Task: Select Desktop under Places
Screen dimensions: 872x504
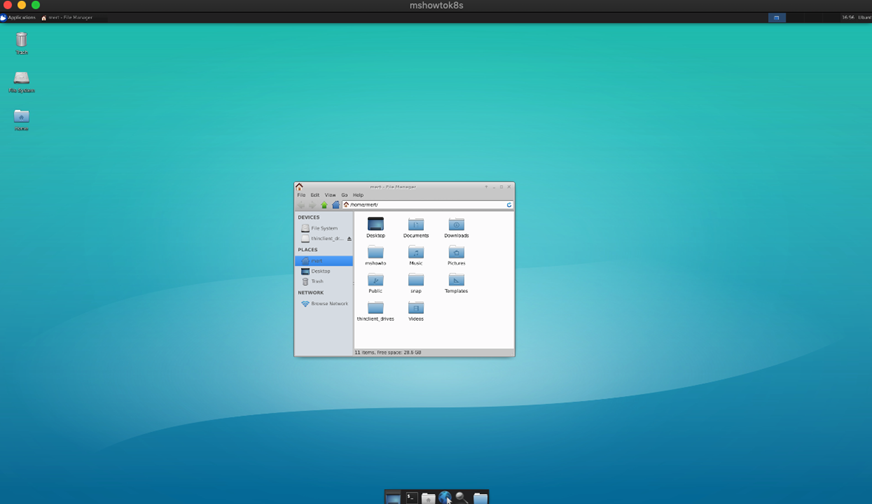Action: 324,271
